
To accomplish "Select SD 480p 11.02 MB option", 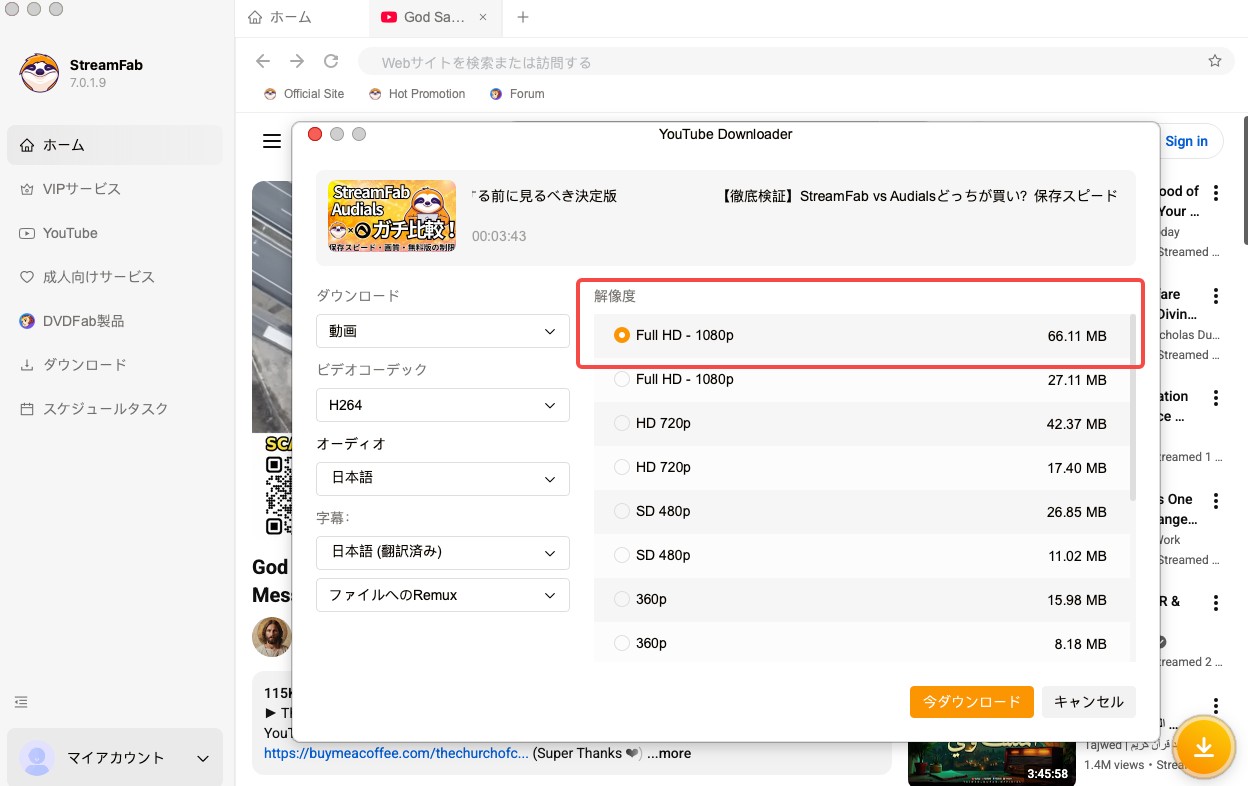I will click(x=862, y=556).
